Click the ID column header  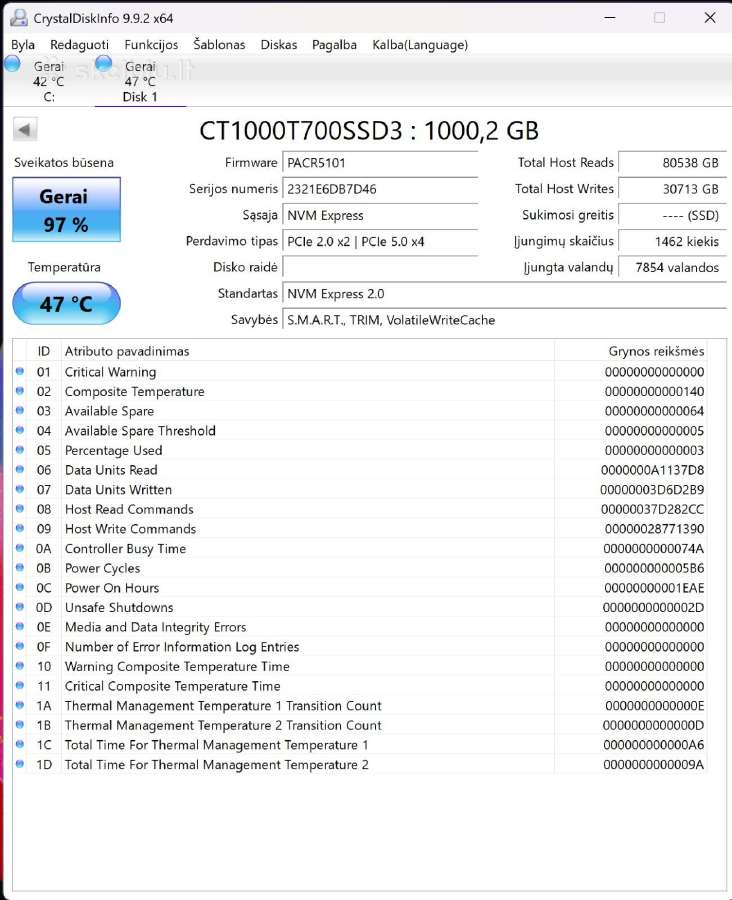[x=44, y=351]
